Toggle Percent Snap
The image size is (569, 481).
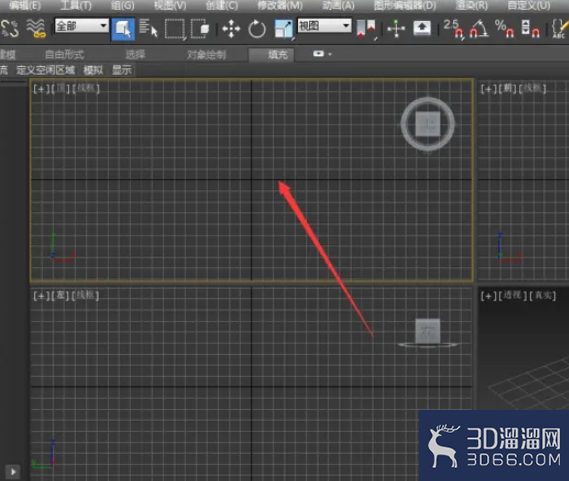504,29
